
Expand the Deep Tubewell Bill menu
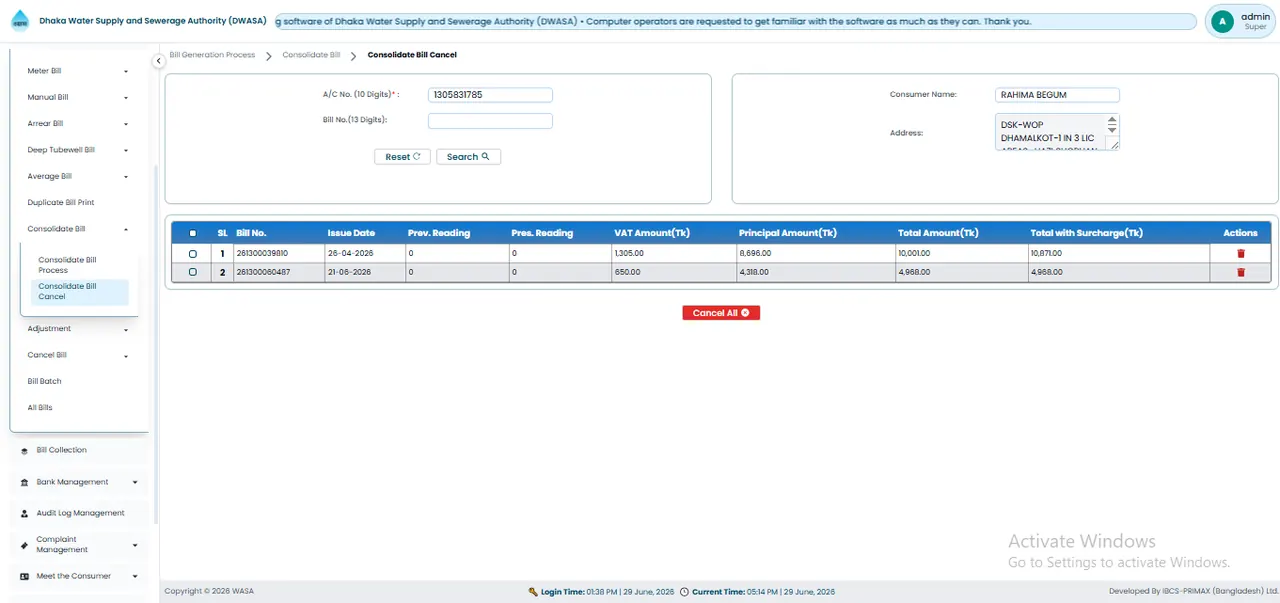tap(126, 151)
